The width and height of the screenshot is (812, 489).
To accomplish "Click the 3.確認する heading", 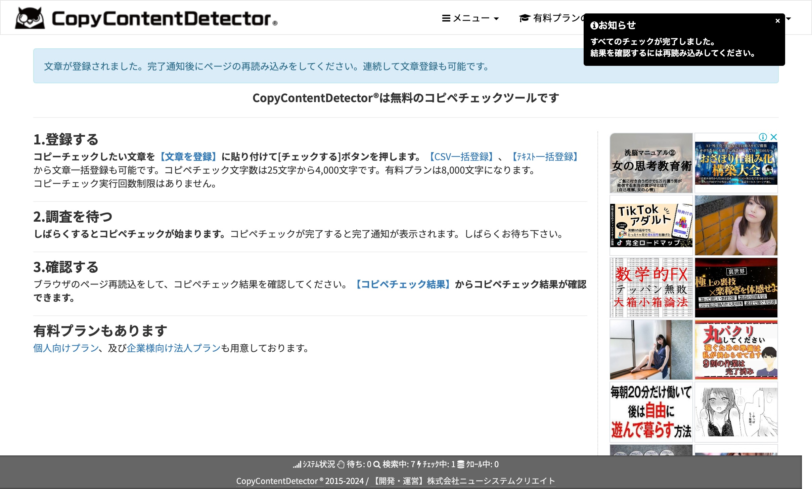I will pos(66,267).
